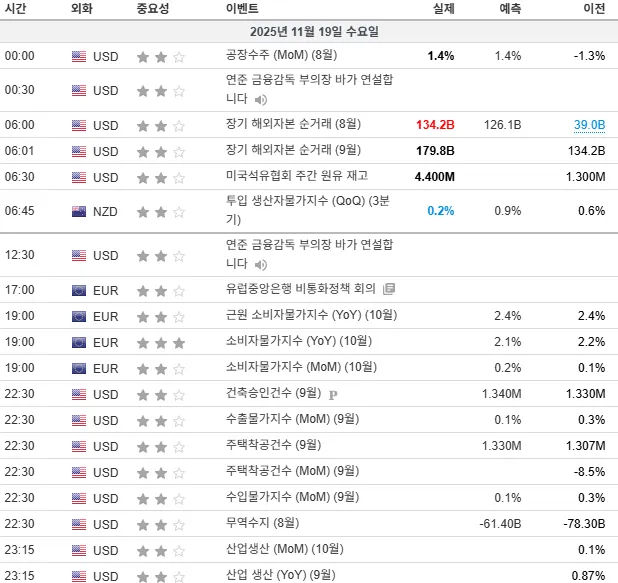
Task: Click New Zealand flag in 06:45 row
Action: [x=79, y=212]
